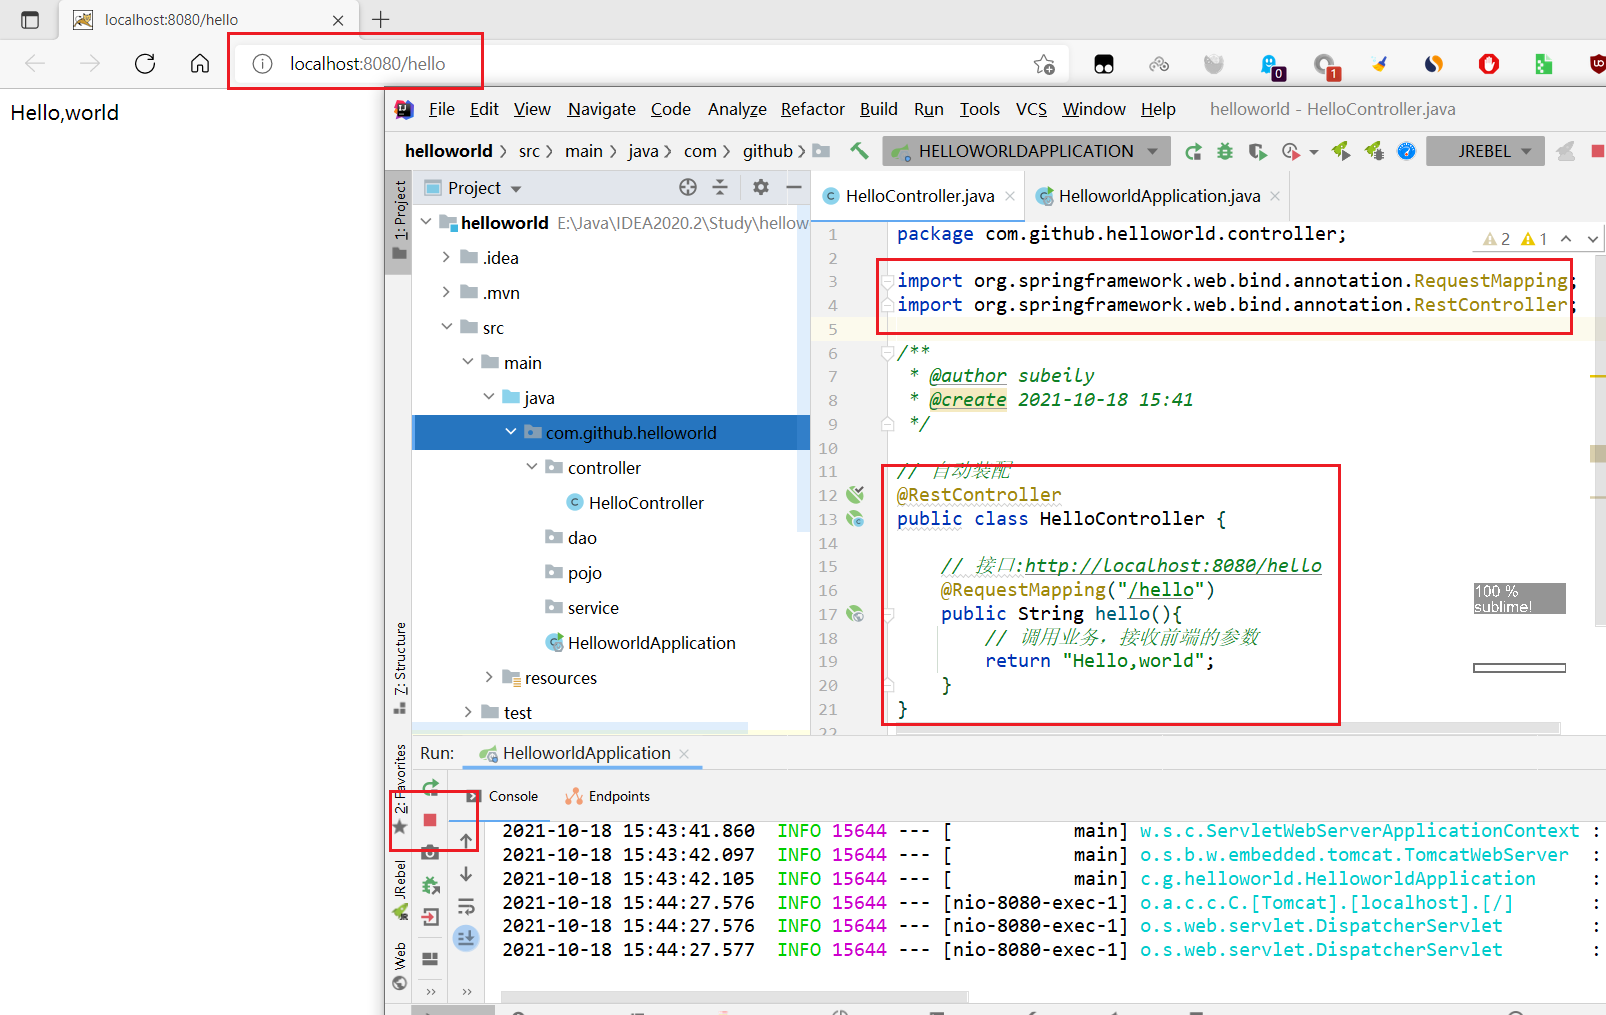Click the browser refresh button
Viewport: 1606px width, 1015px height.
click(x=145, y=64)
